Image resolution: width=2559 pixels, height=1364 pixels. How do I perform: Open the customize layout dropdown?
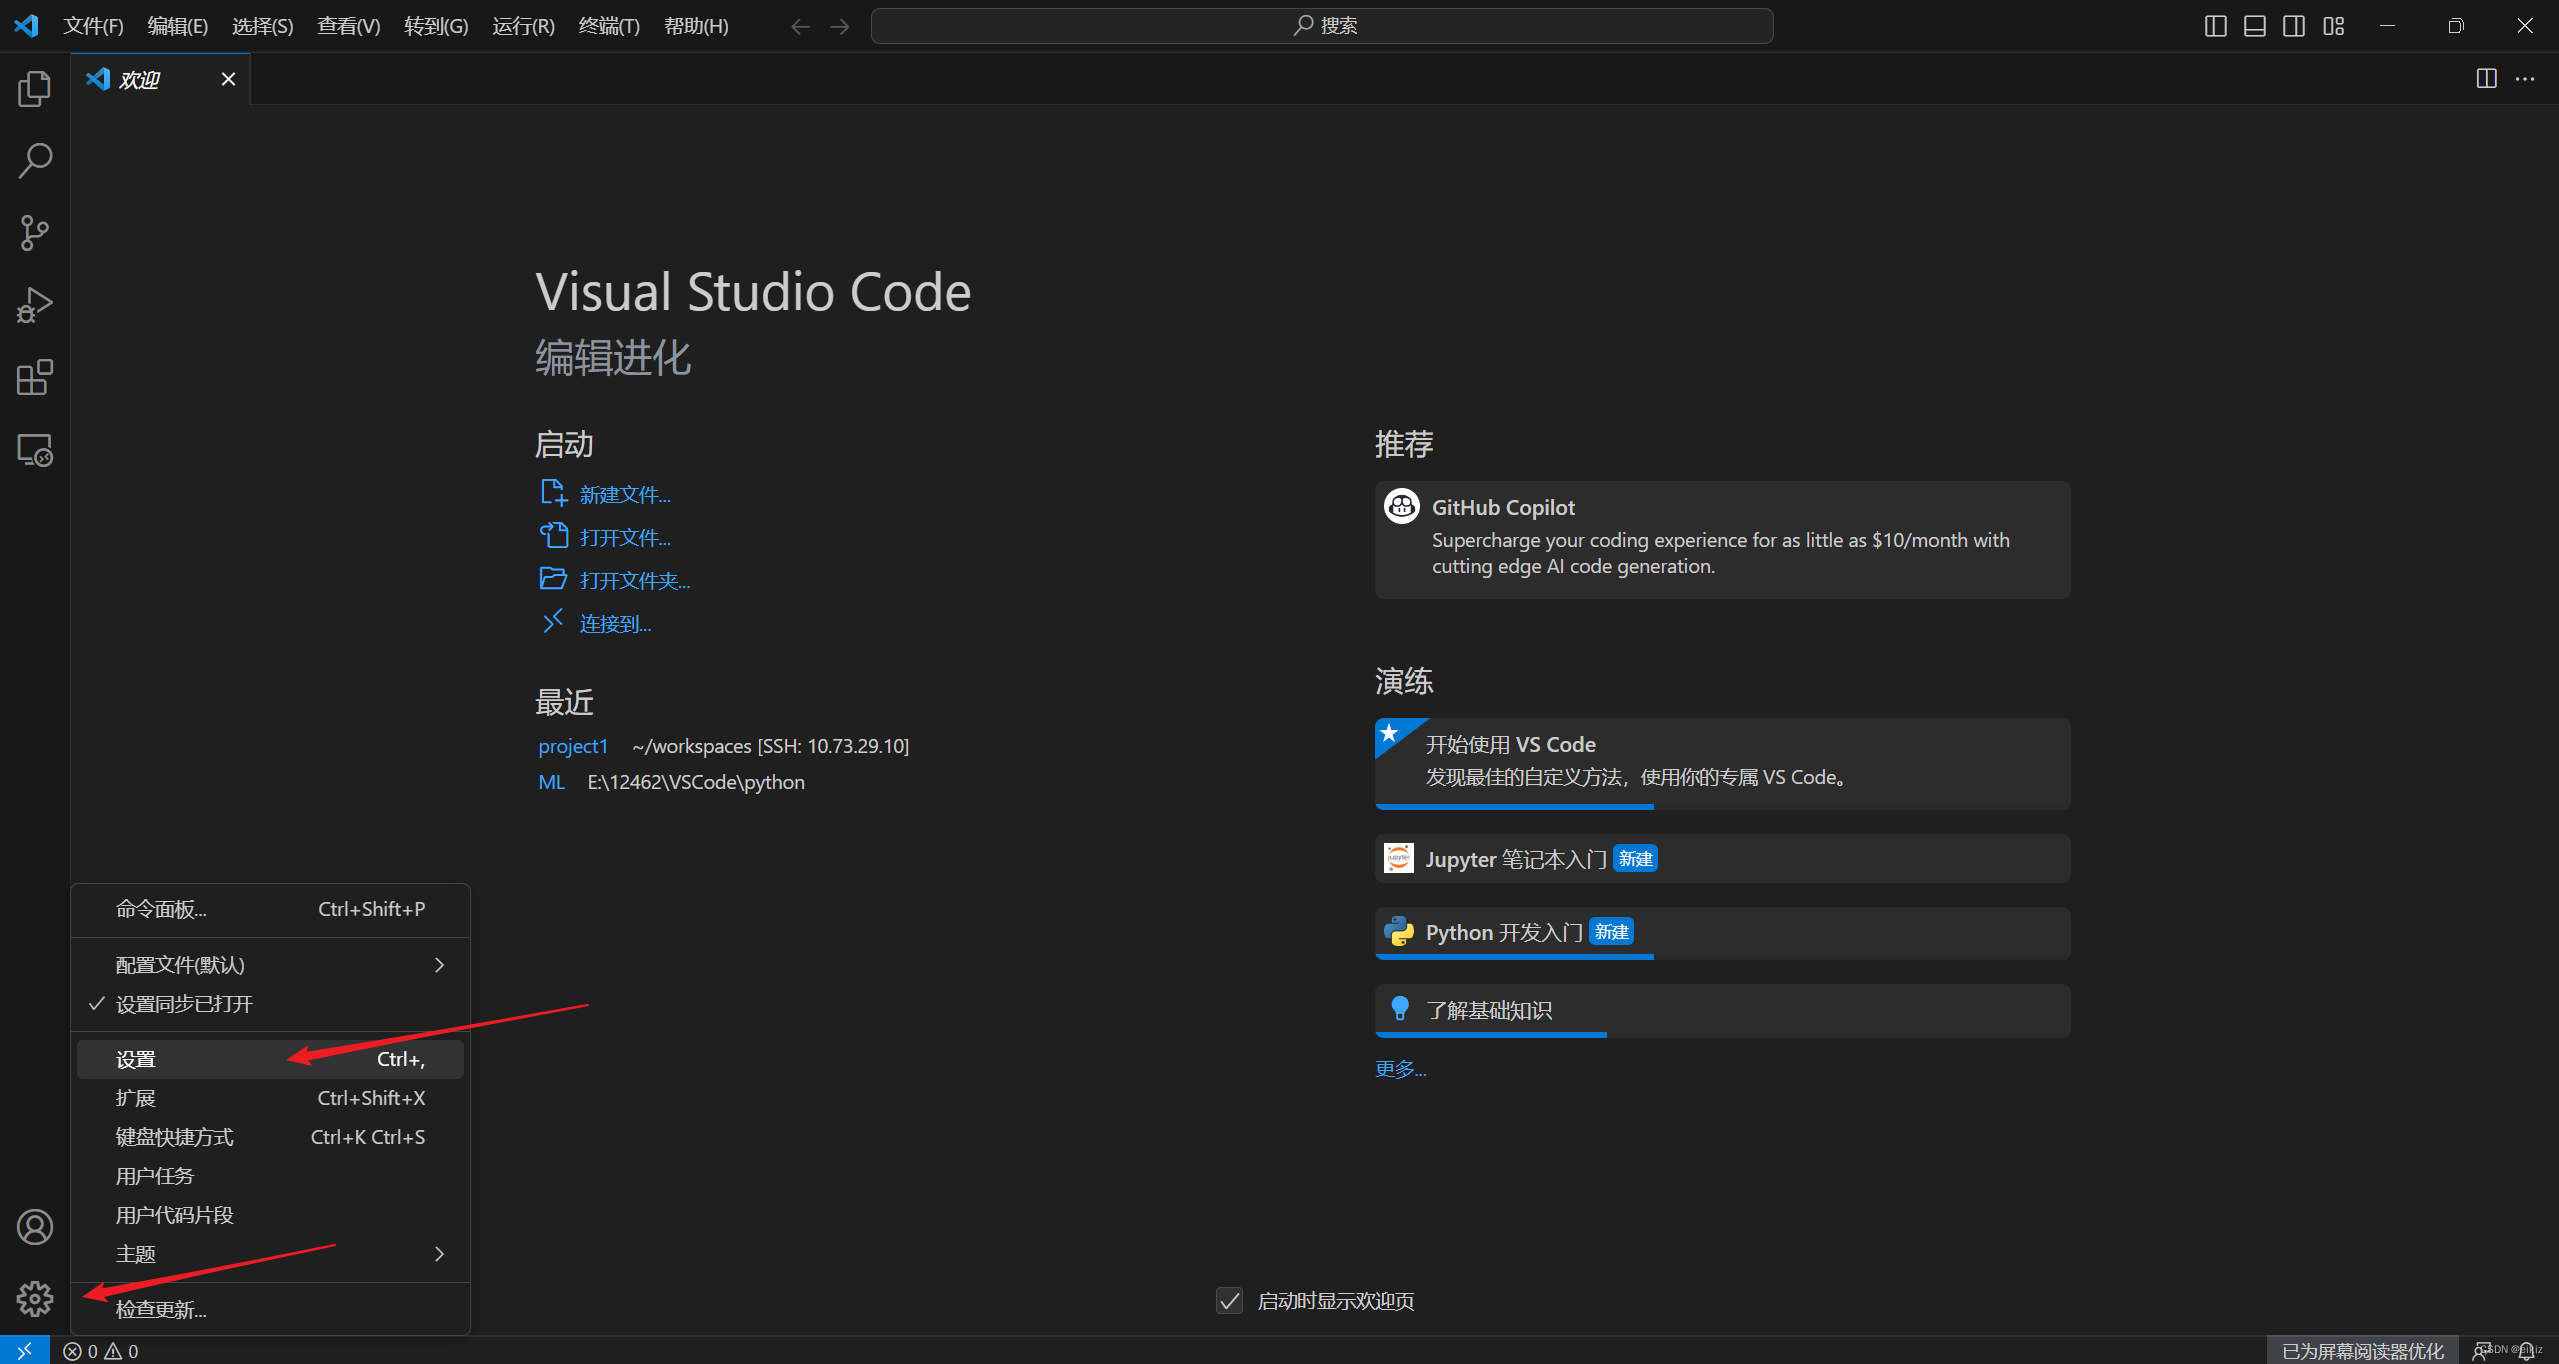[2333, 25]
